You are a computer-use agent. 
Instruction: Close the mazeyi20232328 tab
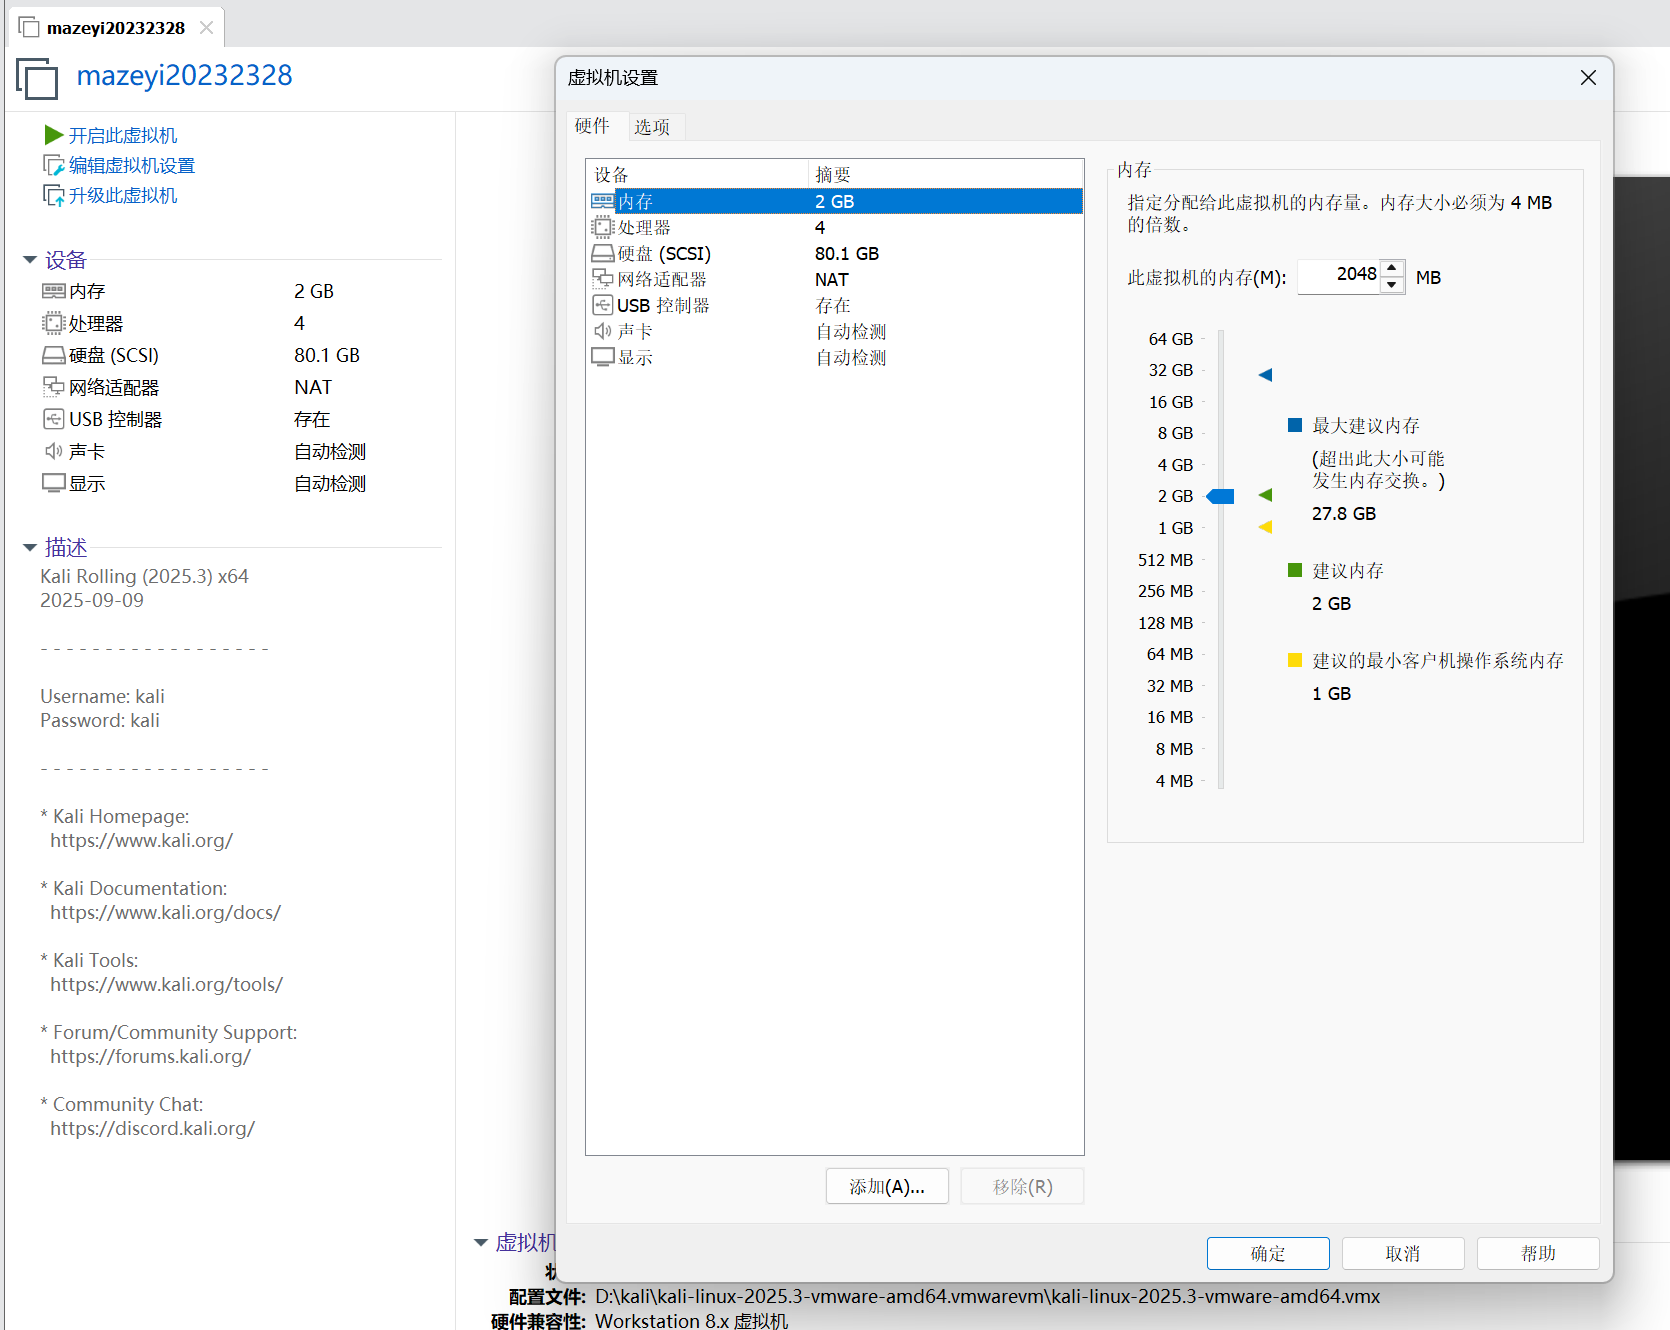[x=206, y=27]
